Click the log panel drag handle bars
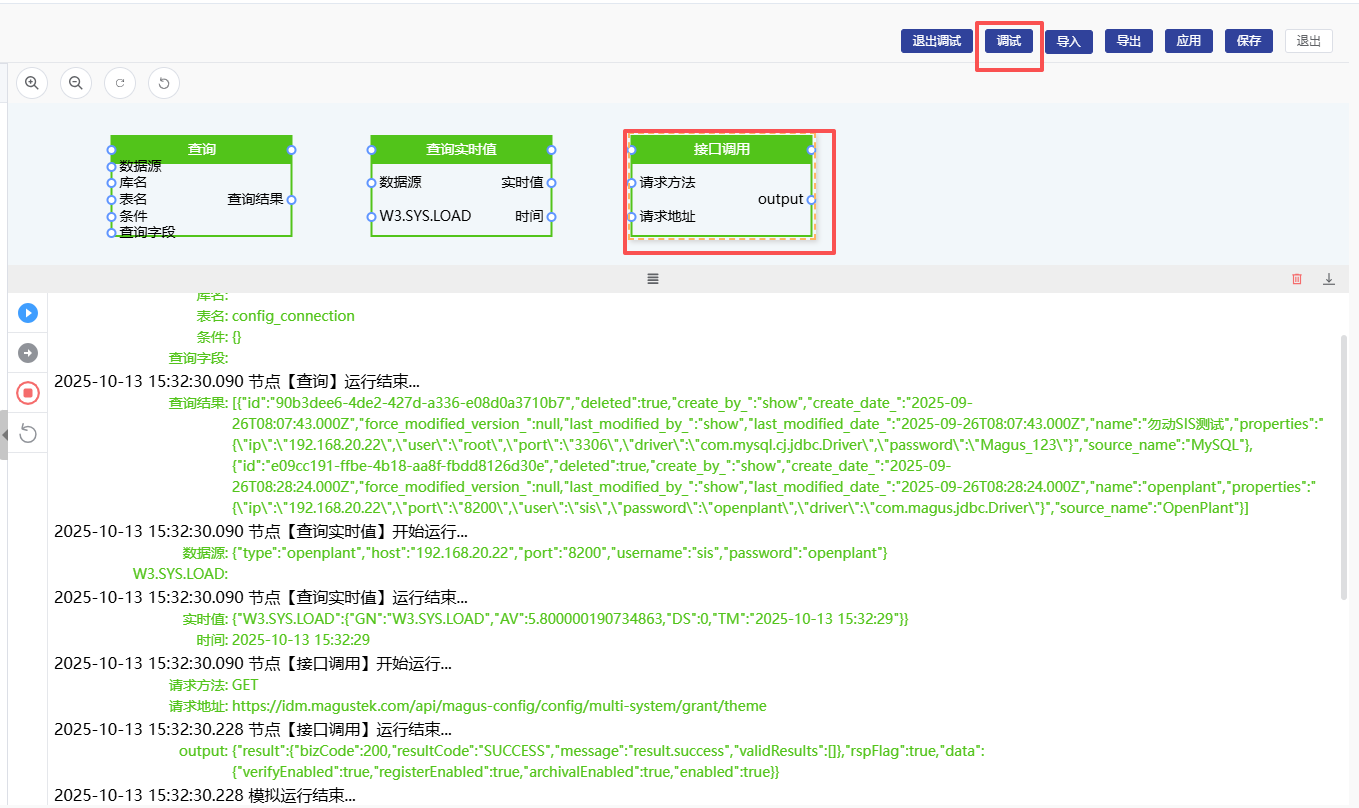1359x808 pixels. tap(653, 279)
